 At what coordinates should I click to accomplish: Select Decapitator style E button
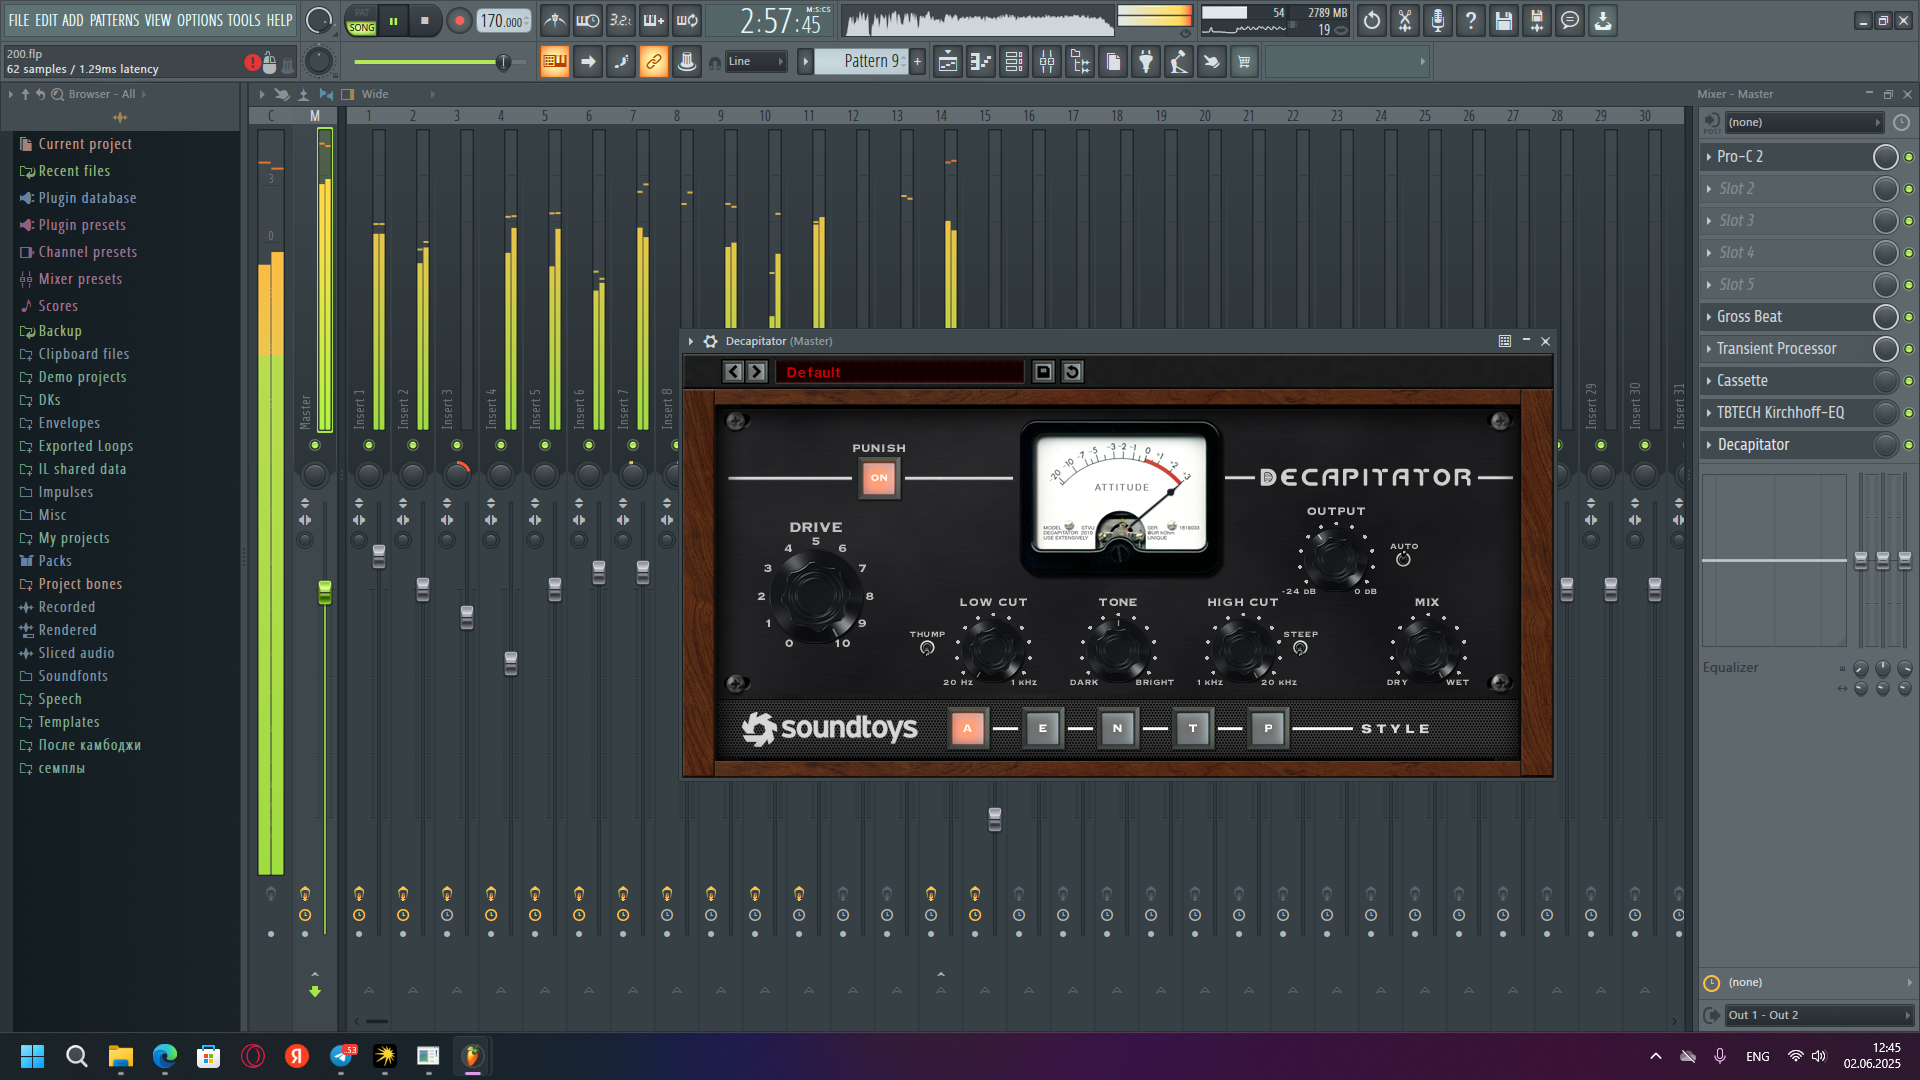point(1043,729)
